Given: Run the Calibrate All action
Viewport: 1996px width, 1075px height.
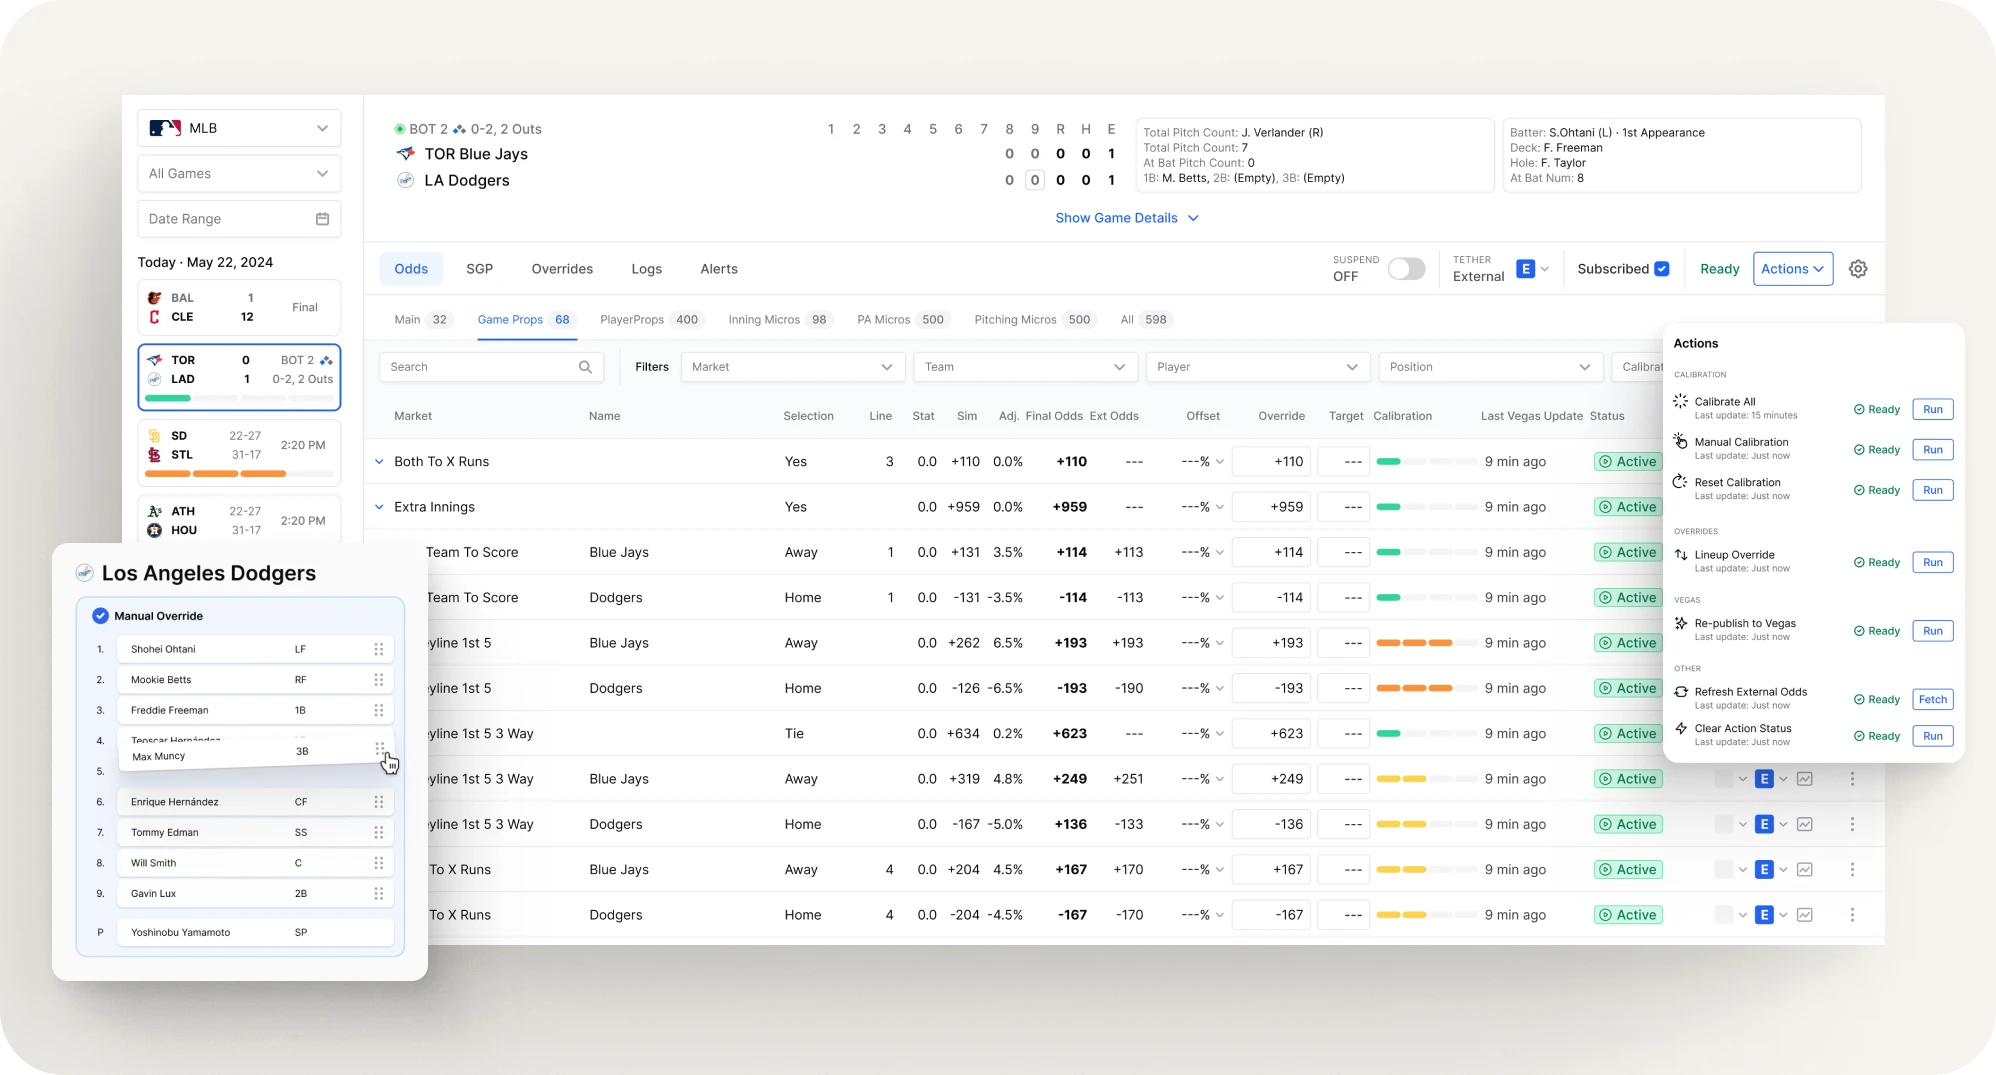Looking at the screenshot, I should coord(1932,409).
